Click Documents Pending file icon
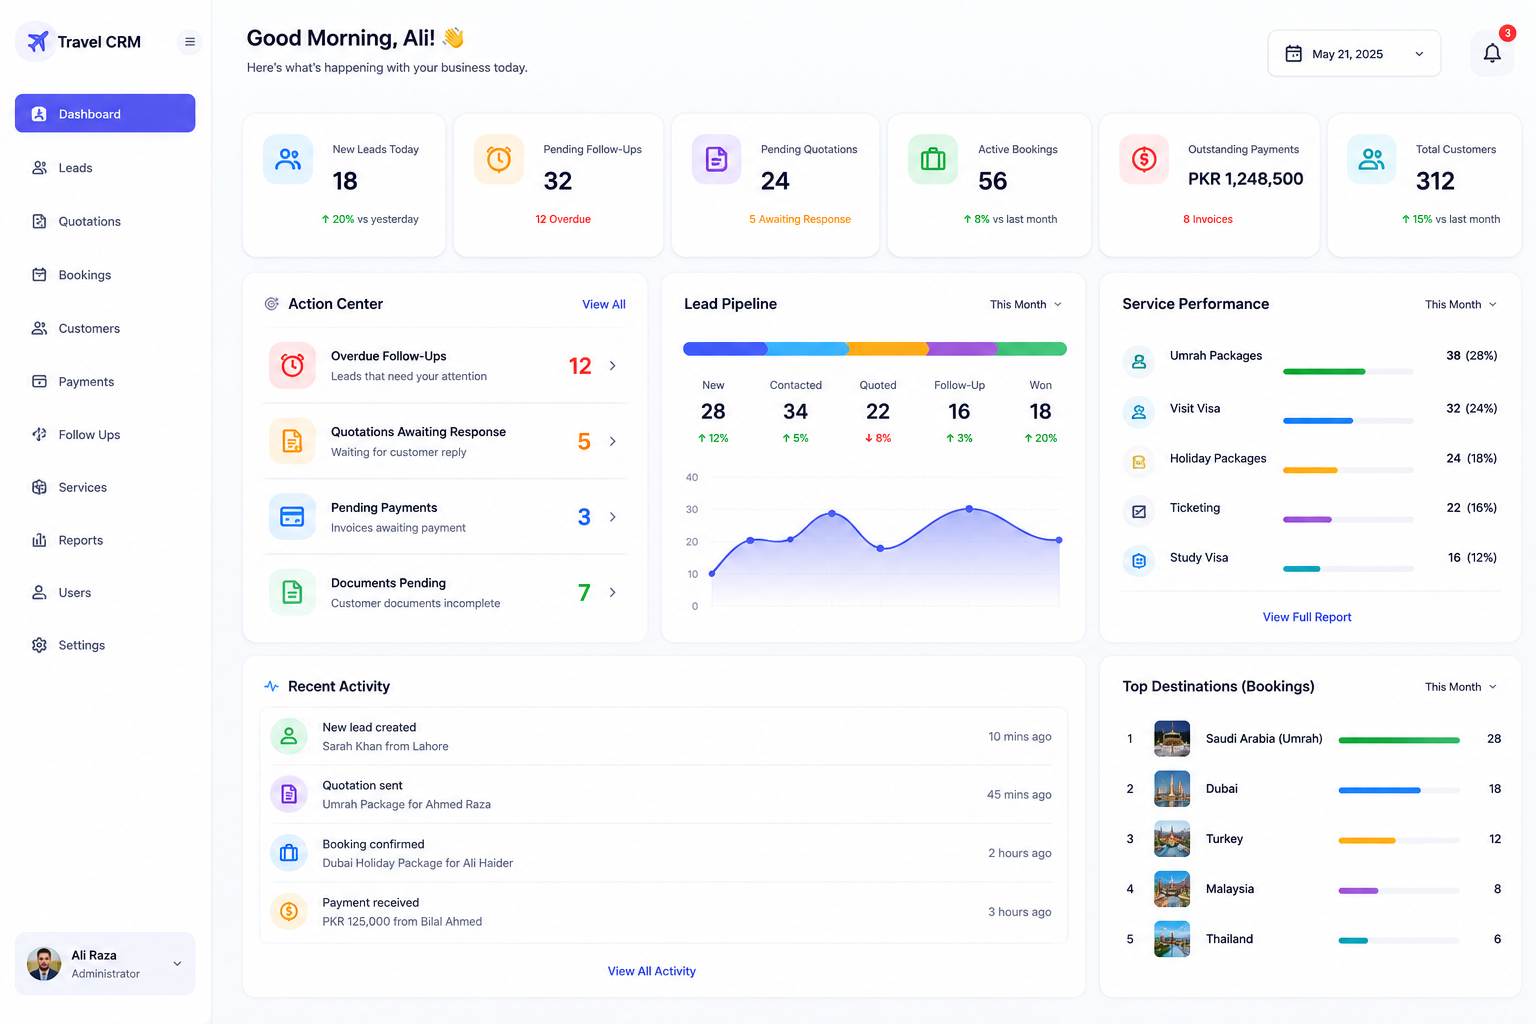Image resolution: width=1536 pixels, height=1024 pixels. tap(292, 592)
